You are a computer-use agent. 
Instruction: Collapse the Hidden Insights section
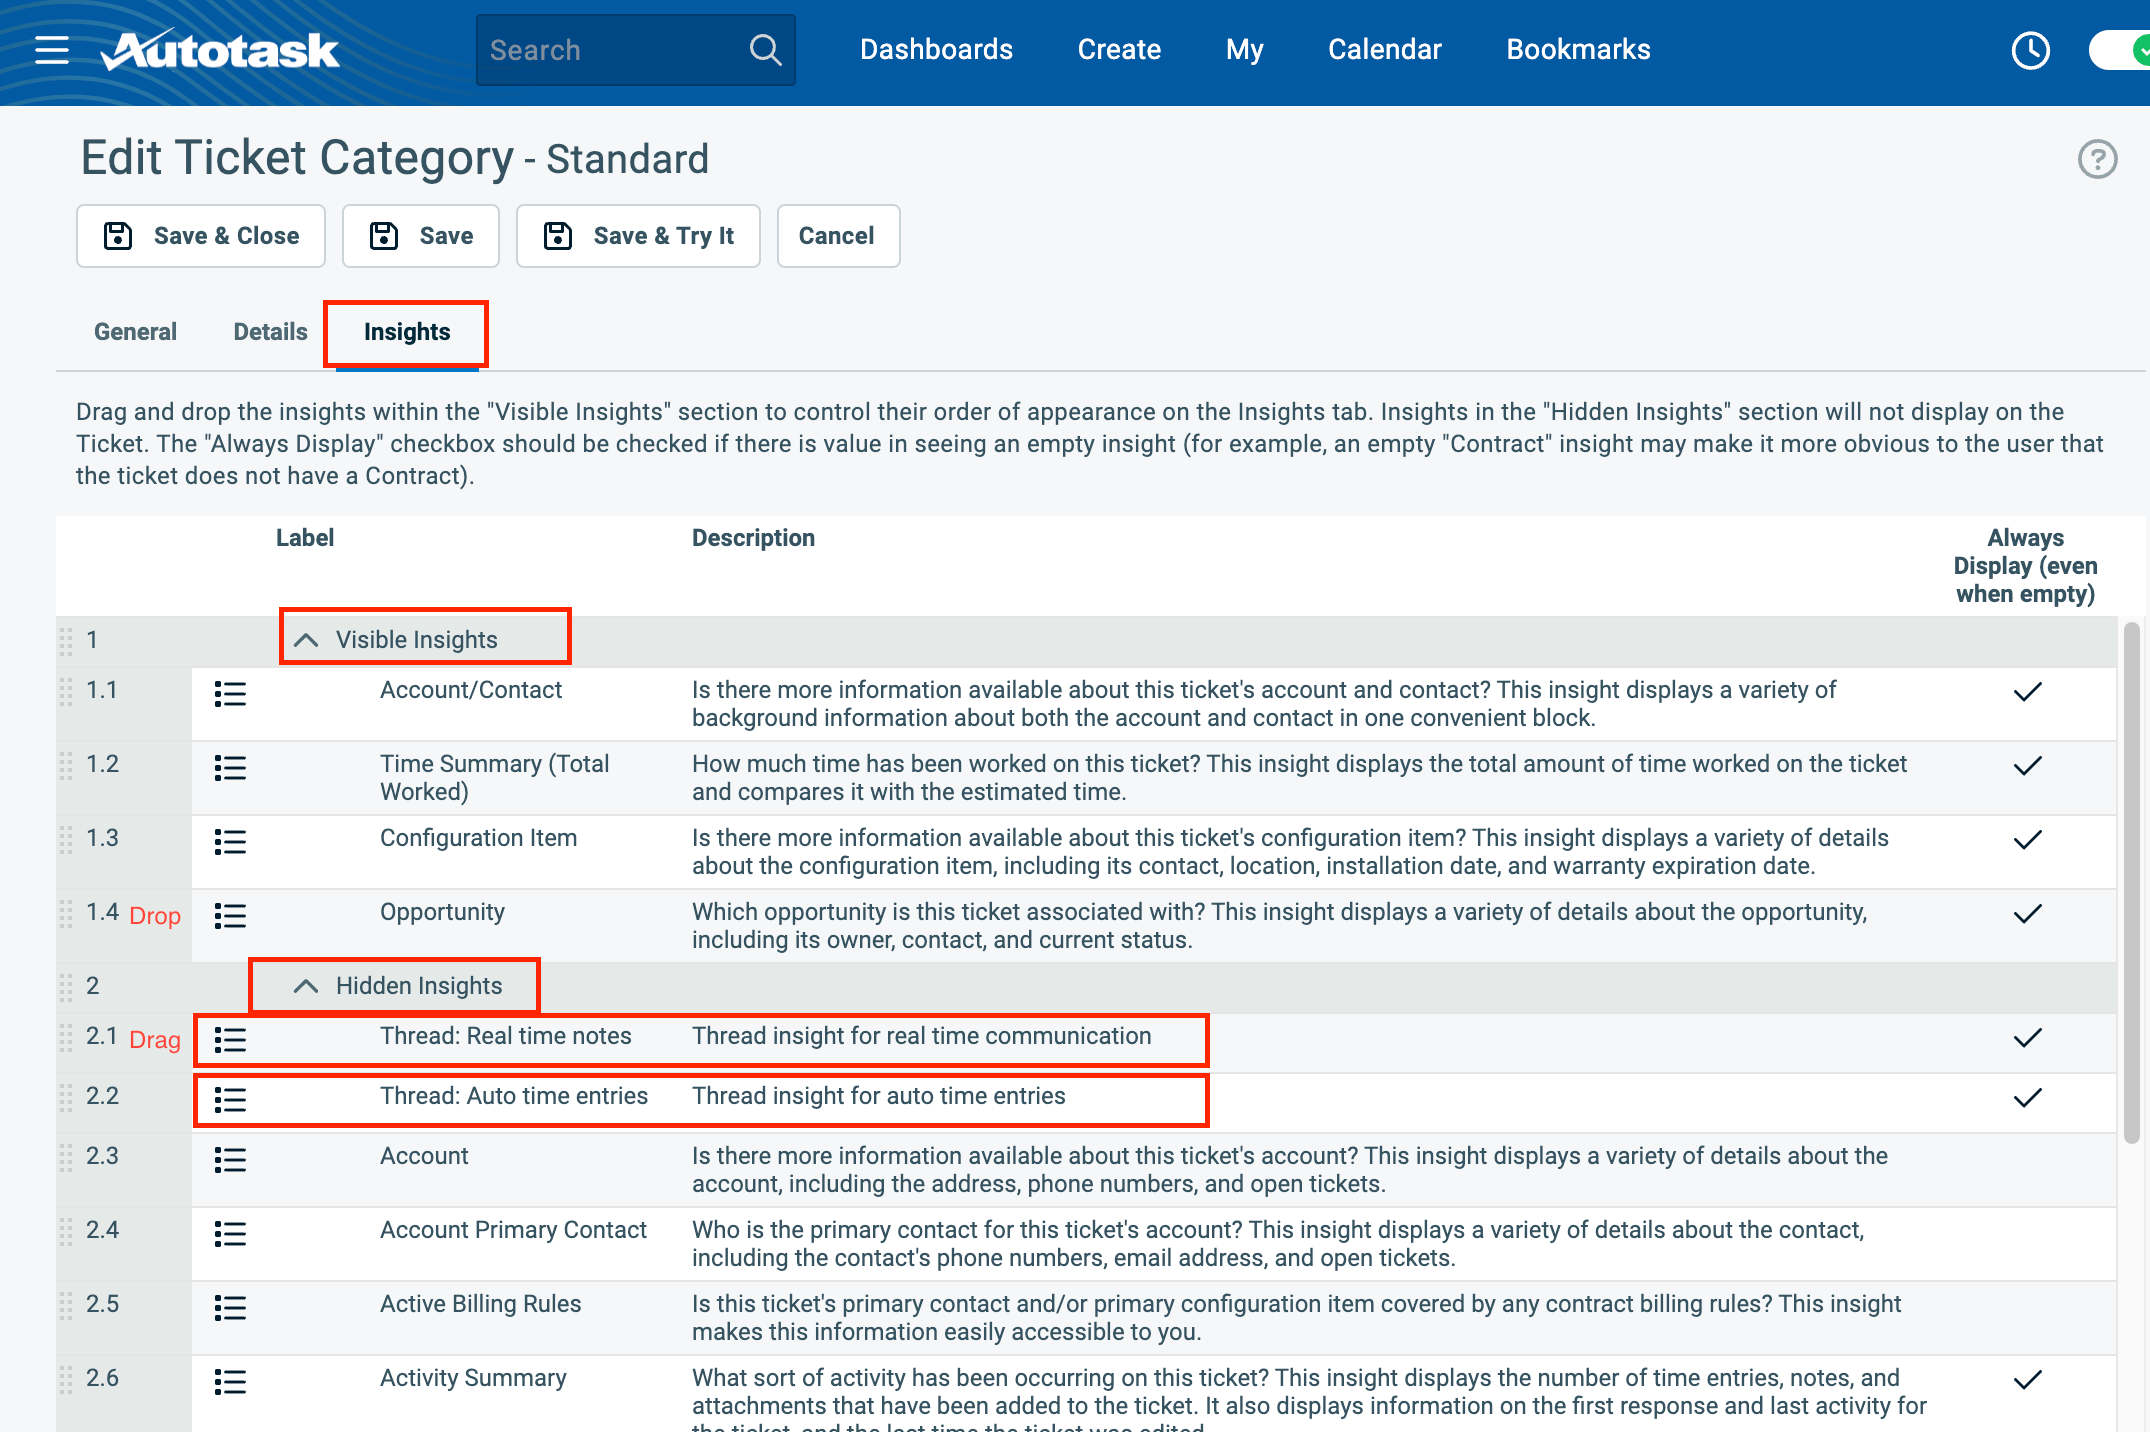point(306,986)
